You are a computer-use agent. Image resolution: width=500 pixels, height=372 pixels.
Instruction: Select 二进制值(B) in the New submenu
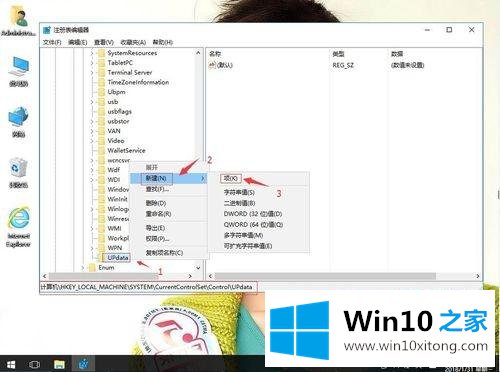point(259,203)
